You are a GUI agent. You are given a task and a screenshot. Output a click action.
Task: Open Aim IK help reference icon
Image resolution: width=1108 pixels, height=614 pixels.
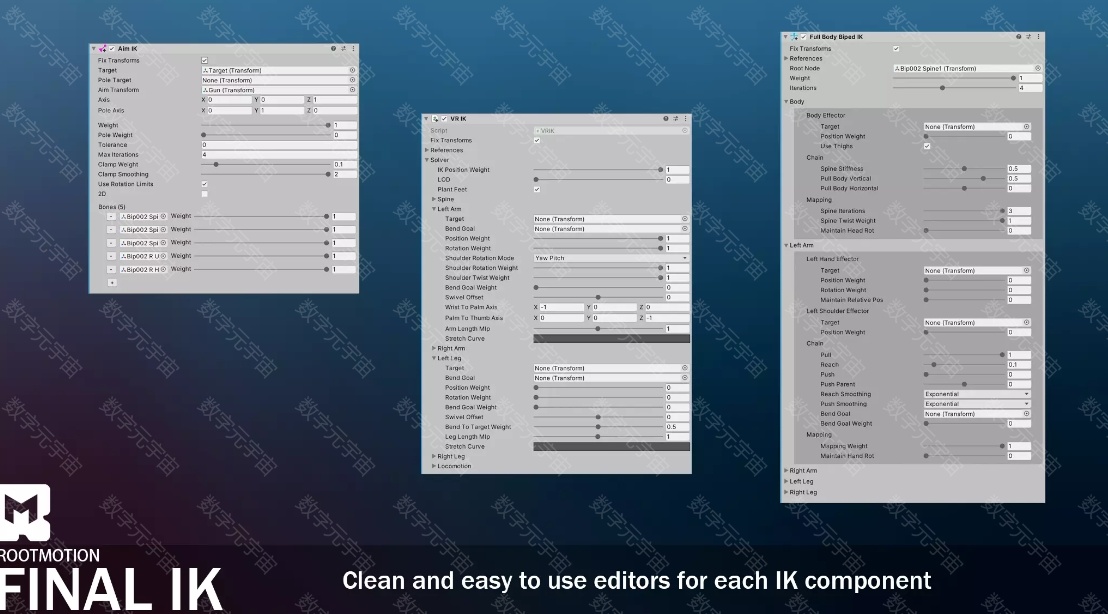(334, 49)
